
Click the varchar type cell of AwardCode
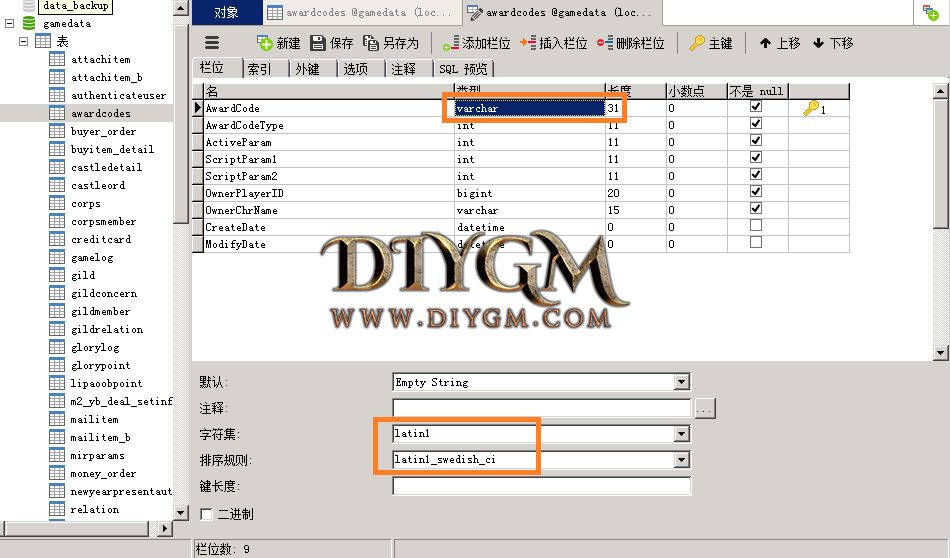click(x=530, y=108)
